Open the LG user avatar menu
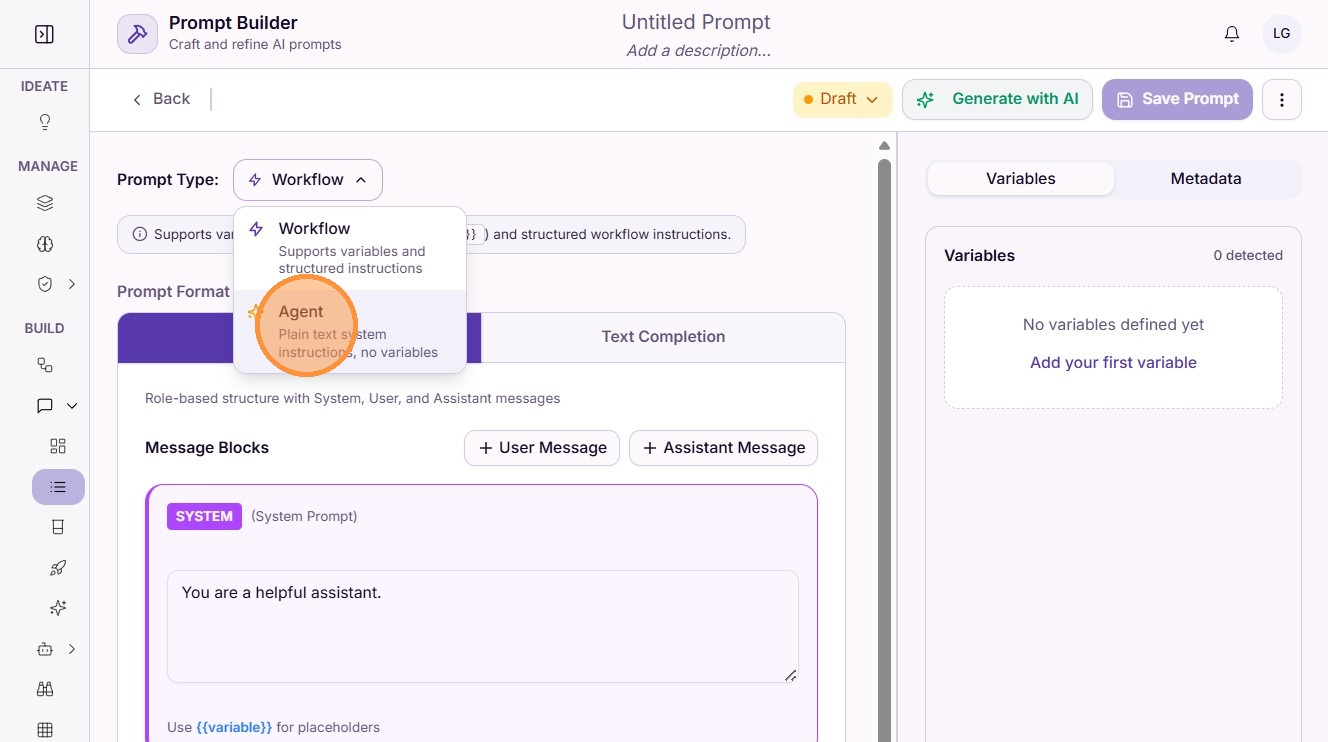The width and height of the screenshot is (1328, 742). [1282, 34]
